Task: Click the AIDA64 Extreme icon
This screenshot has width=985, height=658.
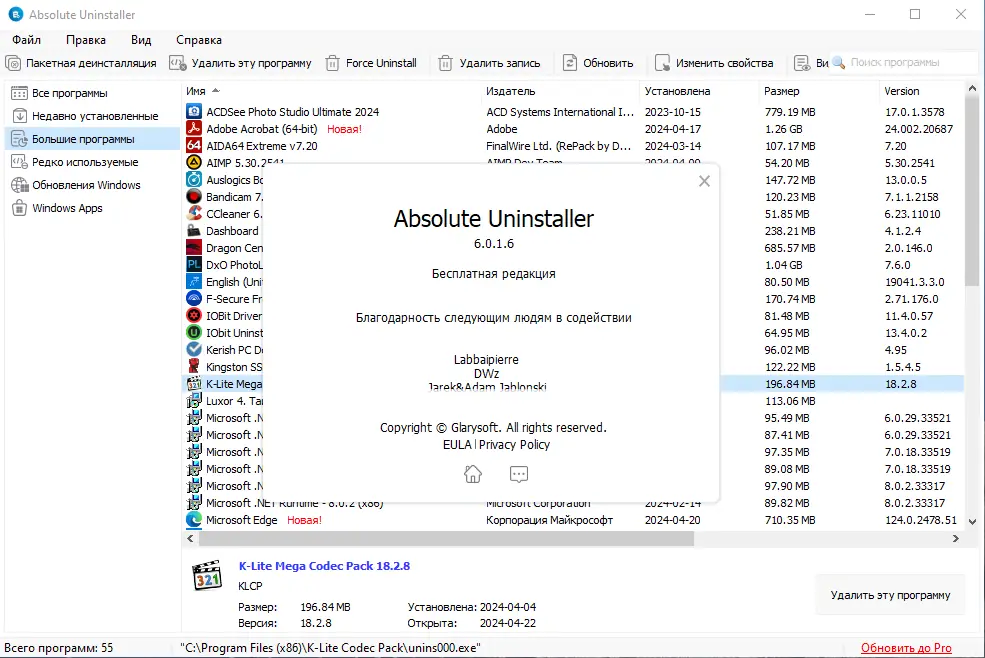Action: click(194, 146)
